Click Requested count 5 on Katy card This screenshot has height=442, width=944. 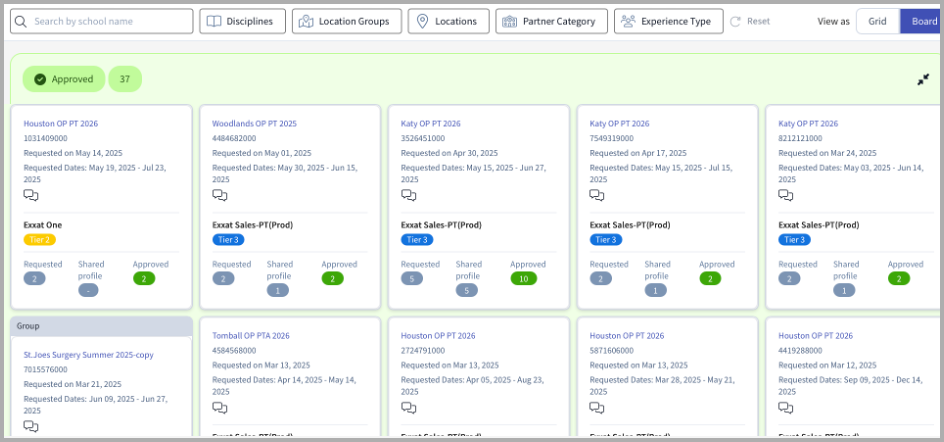pos(412,278)
